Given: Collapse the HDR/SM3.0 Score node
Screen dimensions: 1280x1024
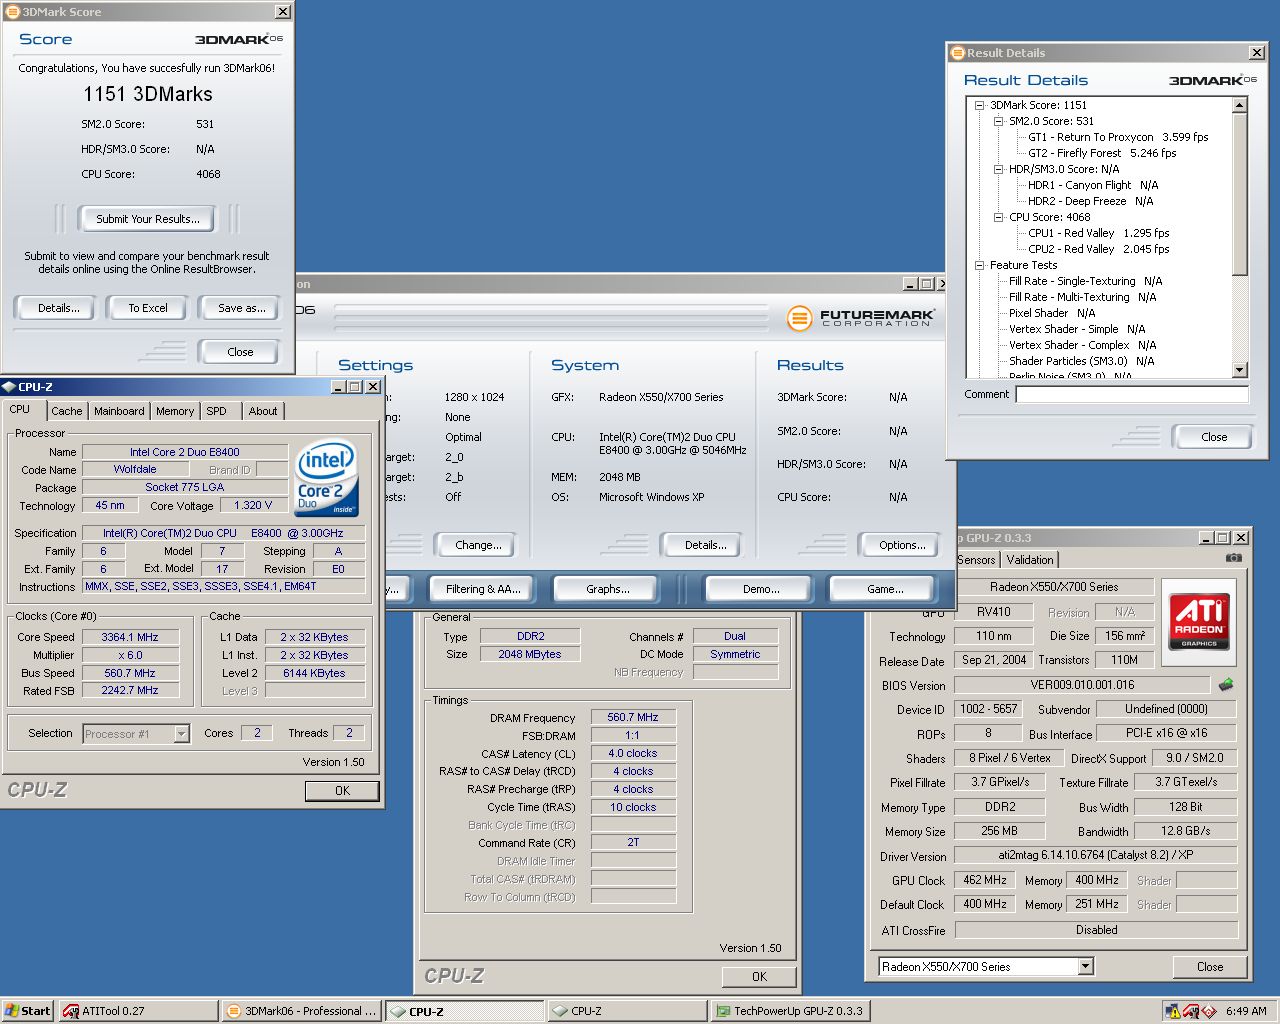Looking at the screenshot, I should click(999, 169).
